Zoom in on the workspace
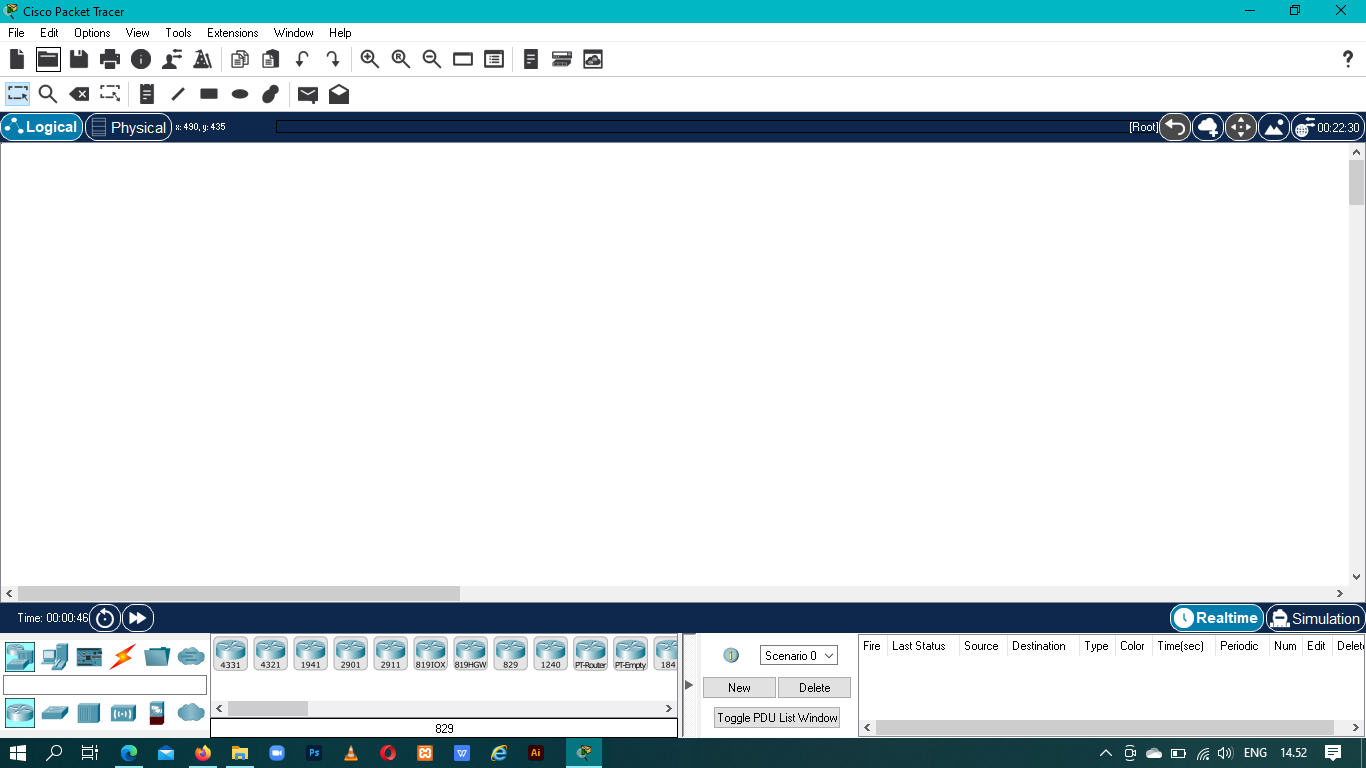Viewport: 1366px width, 768px height. click(370, 59)
